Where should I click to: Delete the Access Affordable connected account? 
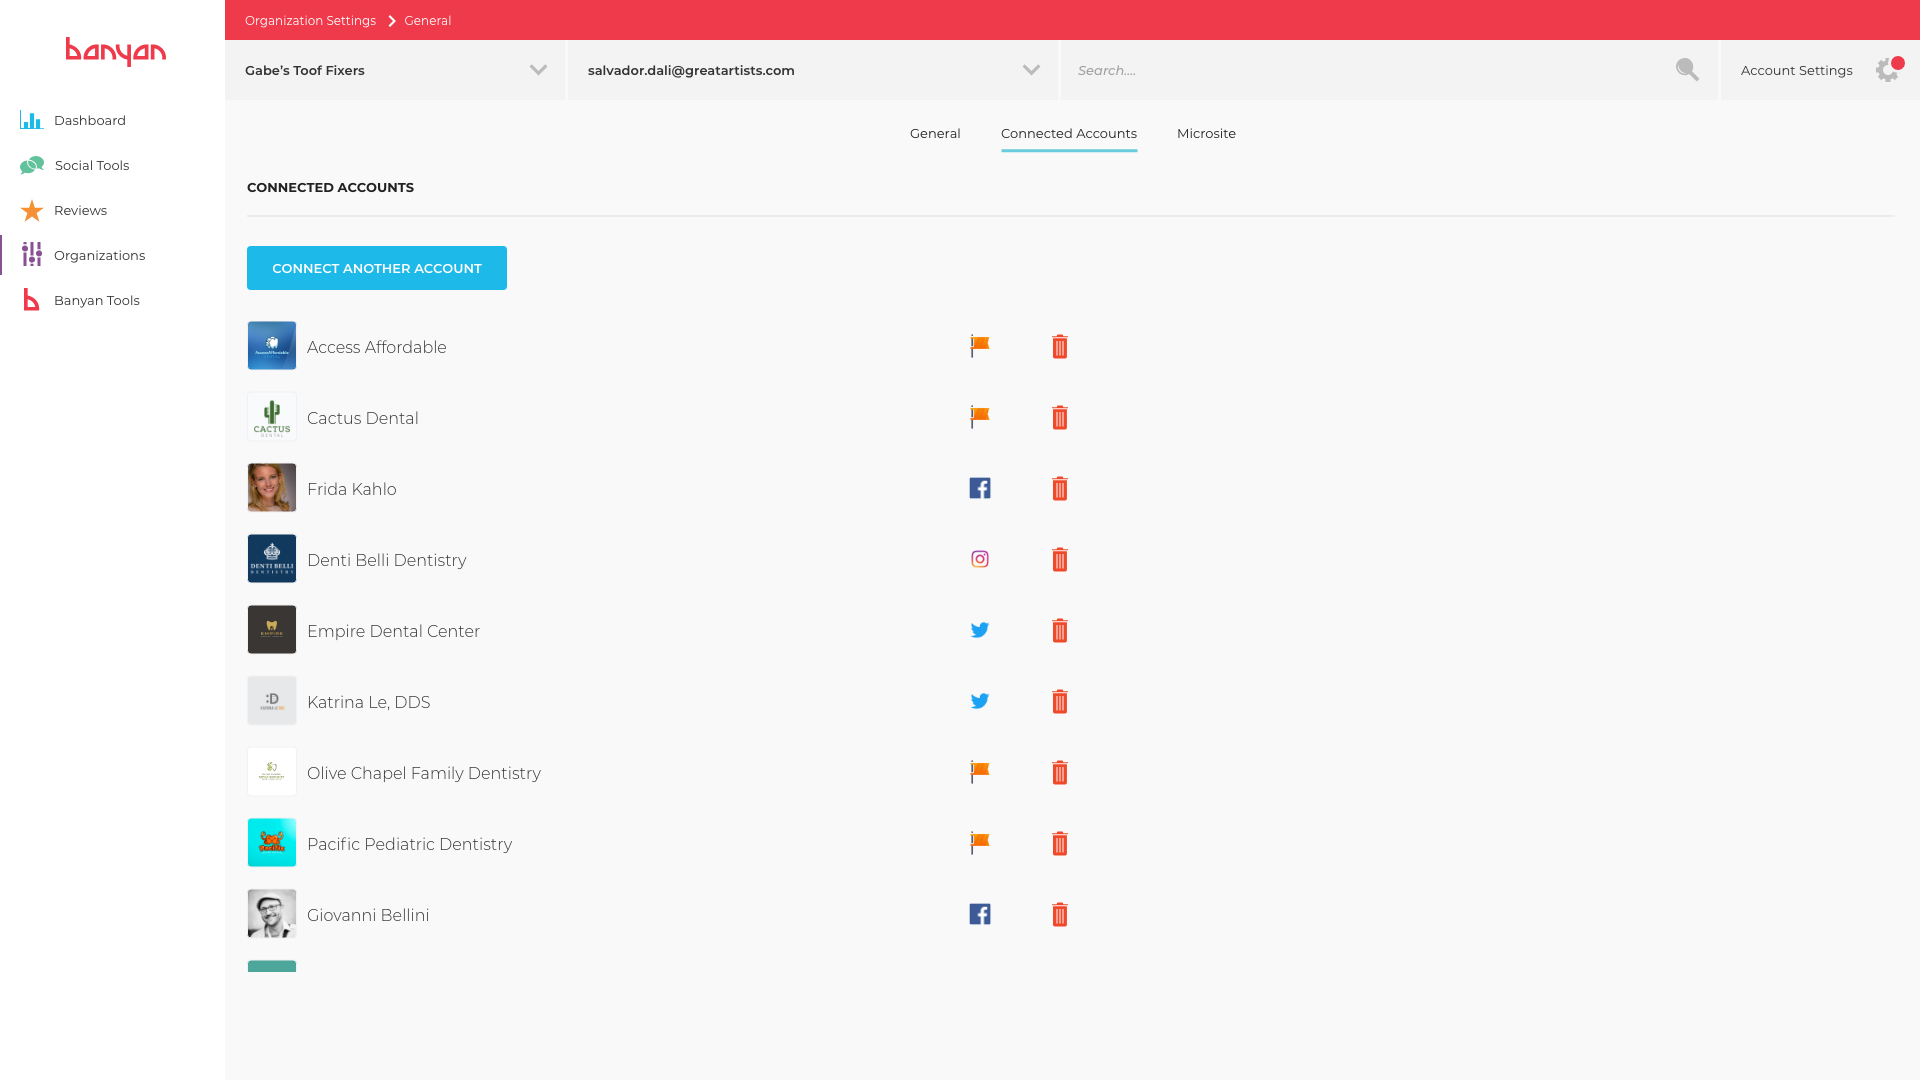pyautogui.click(x=1060, y=347)
